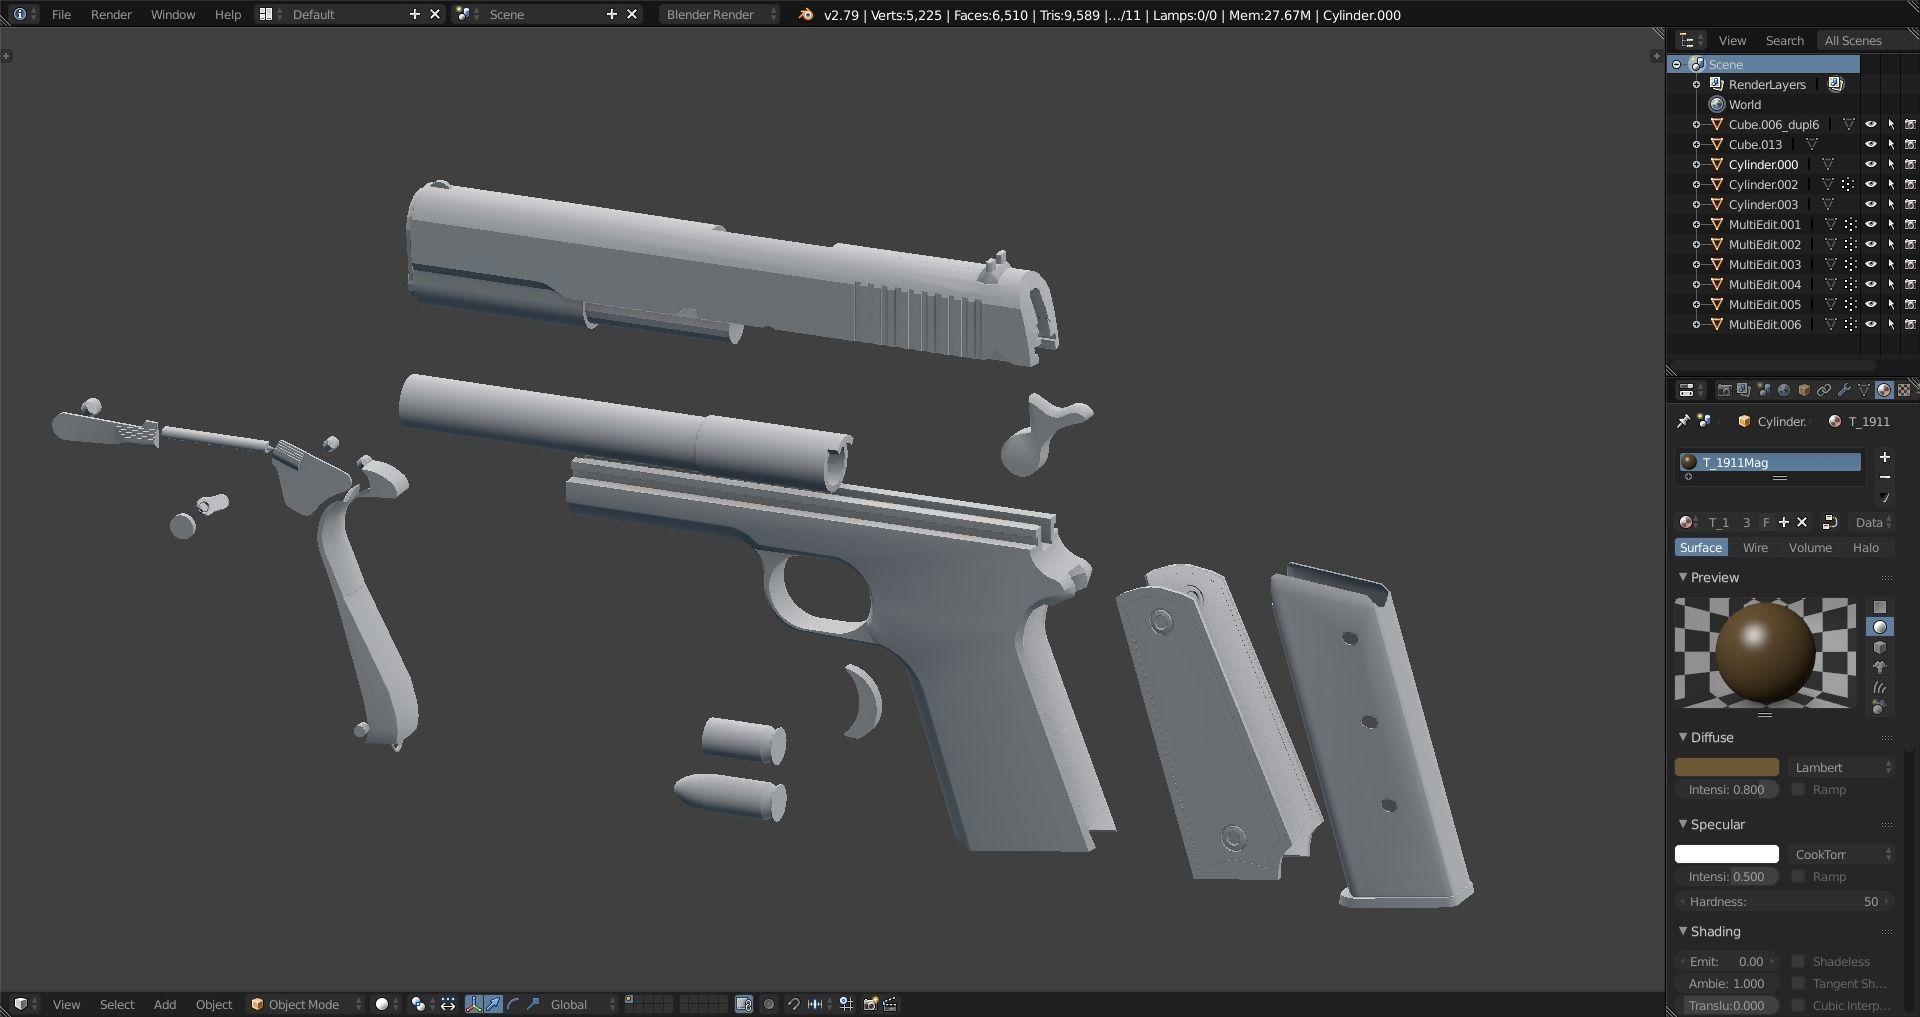The image size is (1920, 1017).
Task: Toggle selectability arrow for Cylinder.002
Action: [x=1891, y=184]
